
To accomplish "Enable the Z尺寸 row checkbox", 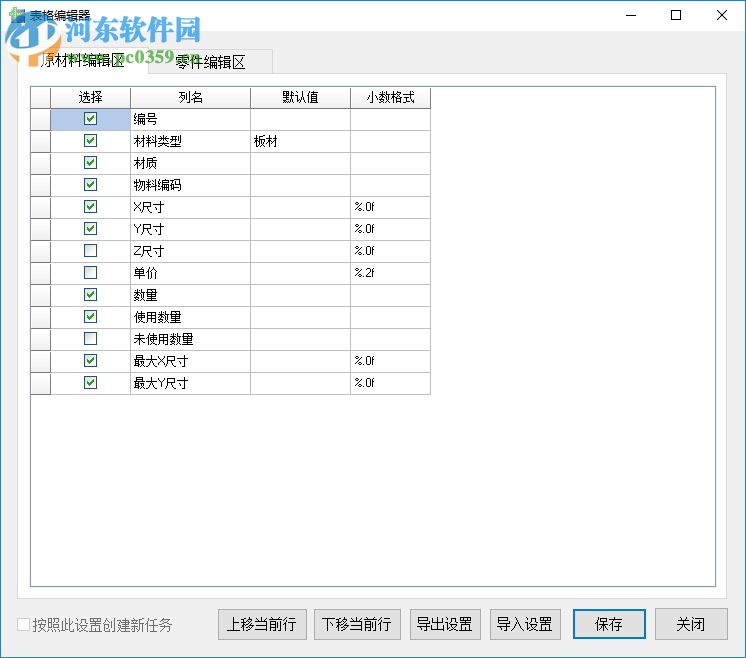I will (x=90, y=250).
